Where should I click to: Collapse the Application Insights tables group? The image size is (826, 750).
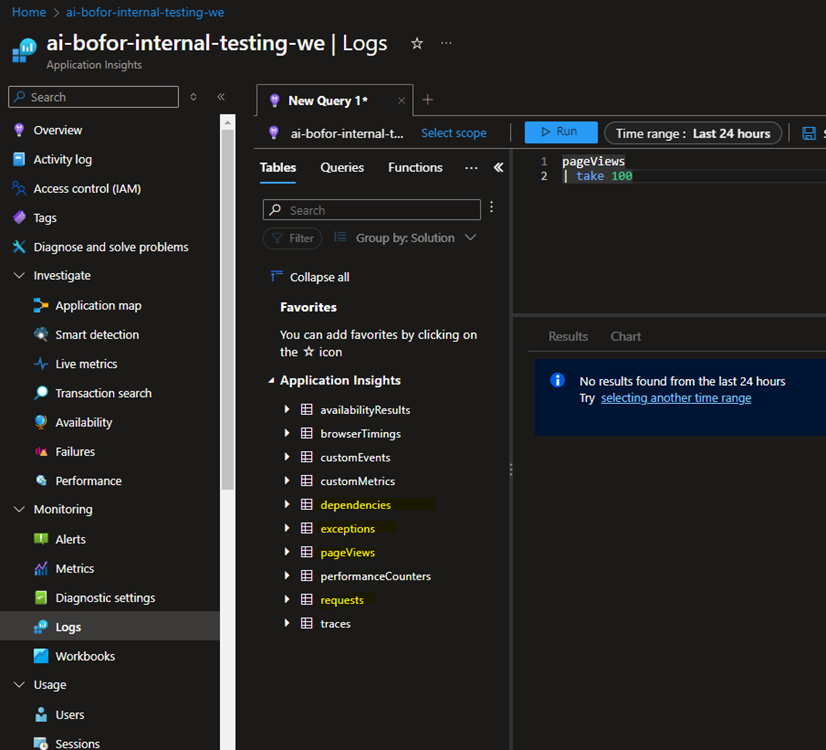point(271,380)
